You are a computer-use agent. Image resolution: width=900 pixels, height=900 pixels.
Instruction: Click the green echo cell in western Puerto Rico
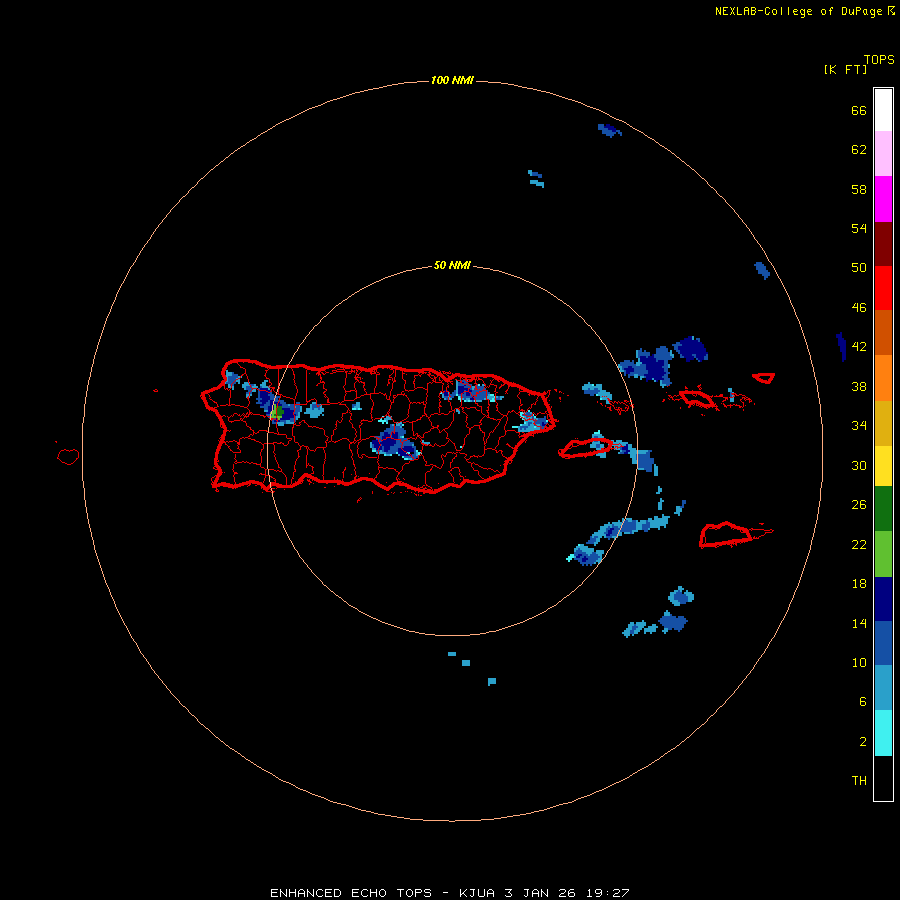277,412
